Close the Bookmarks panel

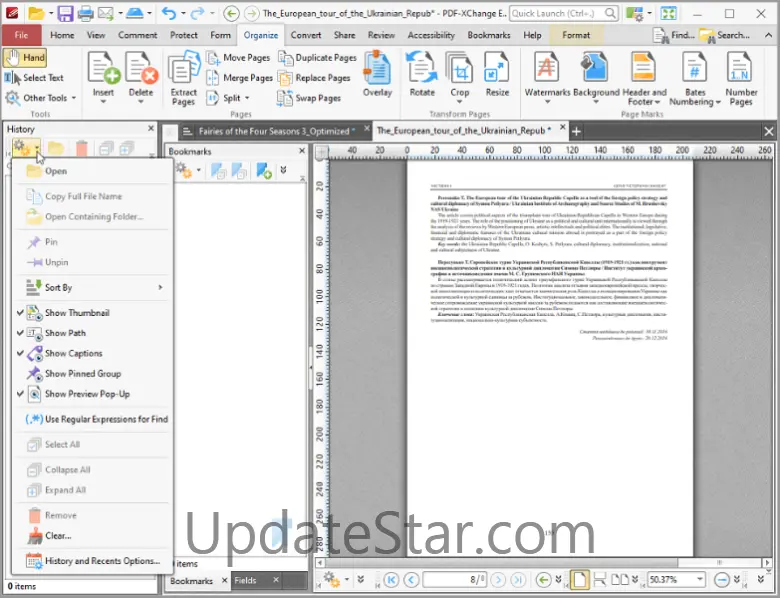pos(302,151)
